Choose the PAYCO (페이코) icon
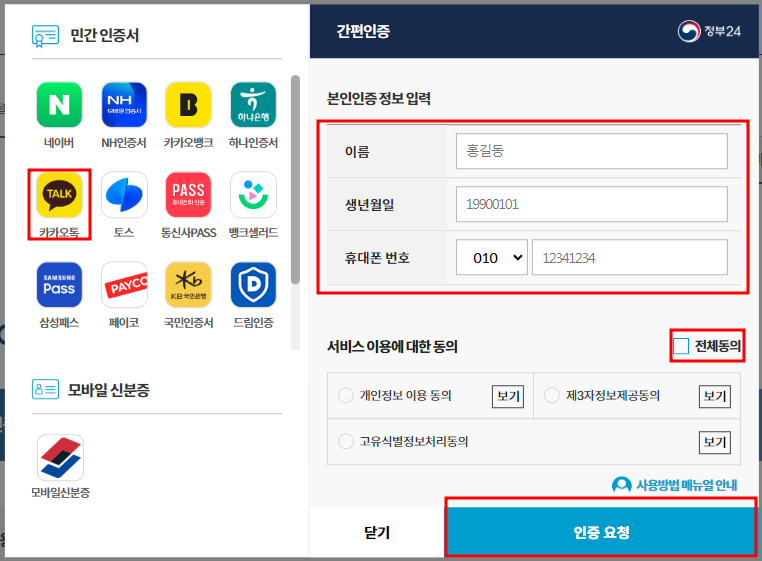This screenshot has height=561, width=762. point(124,285)
